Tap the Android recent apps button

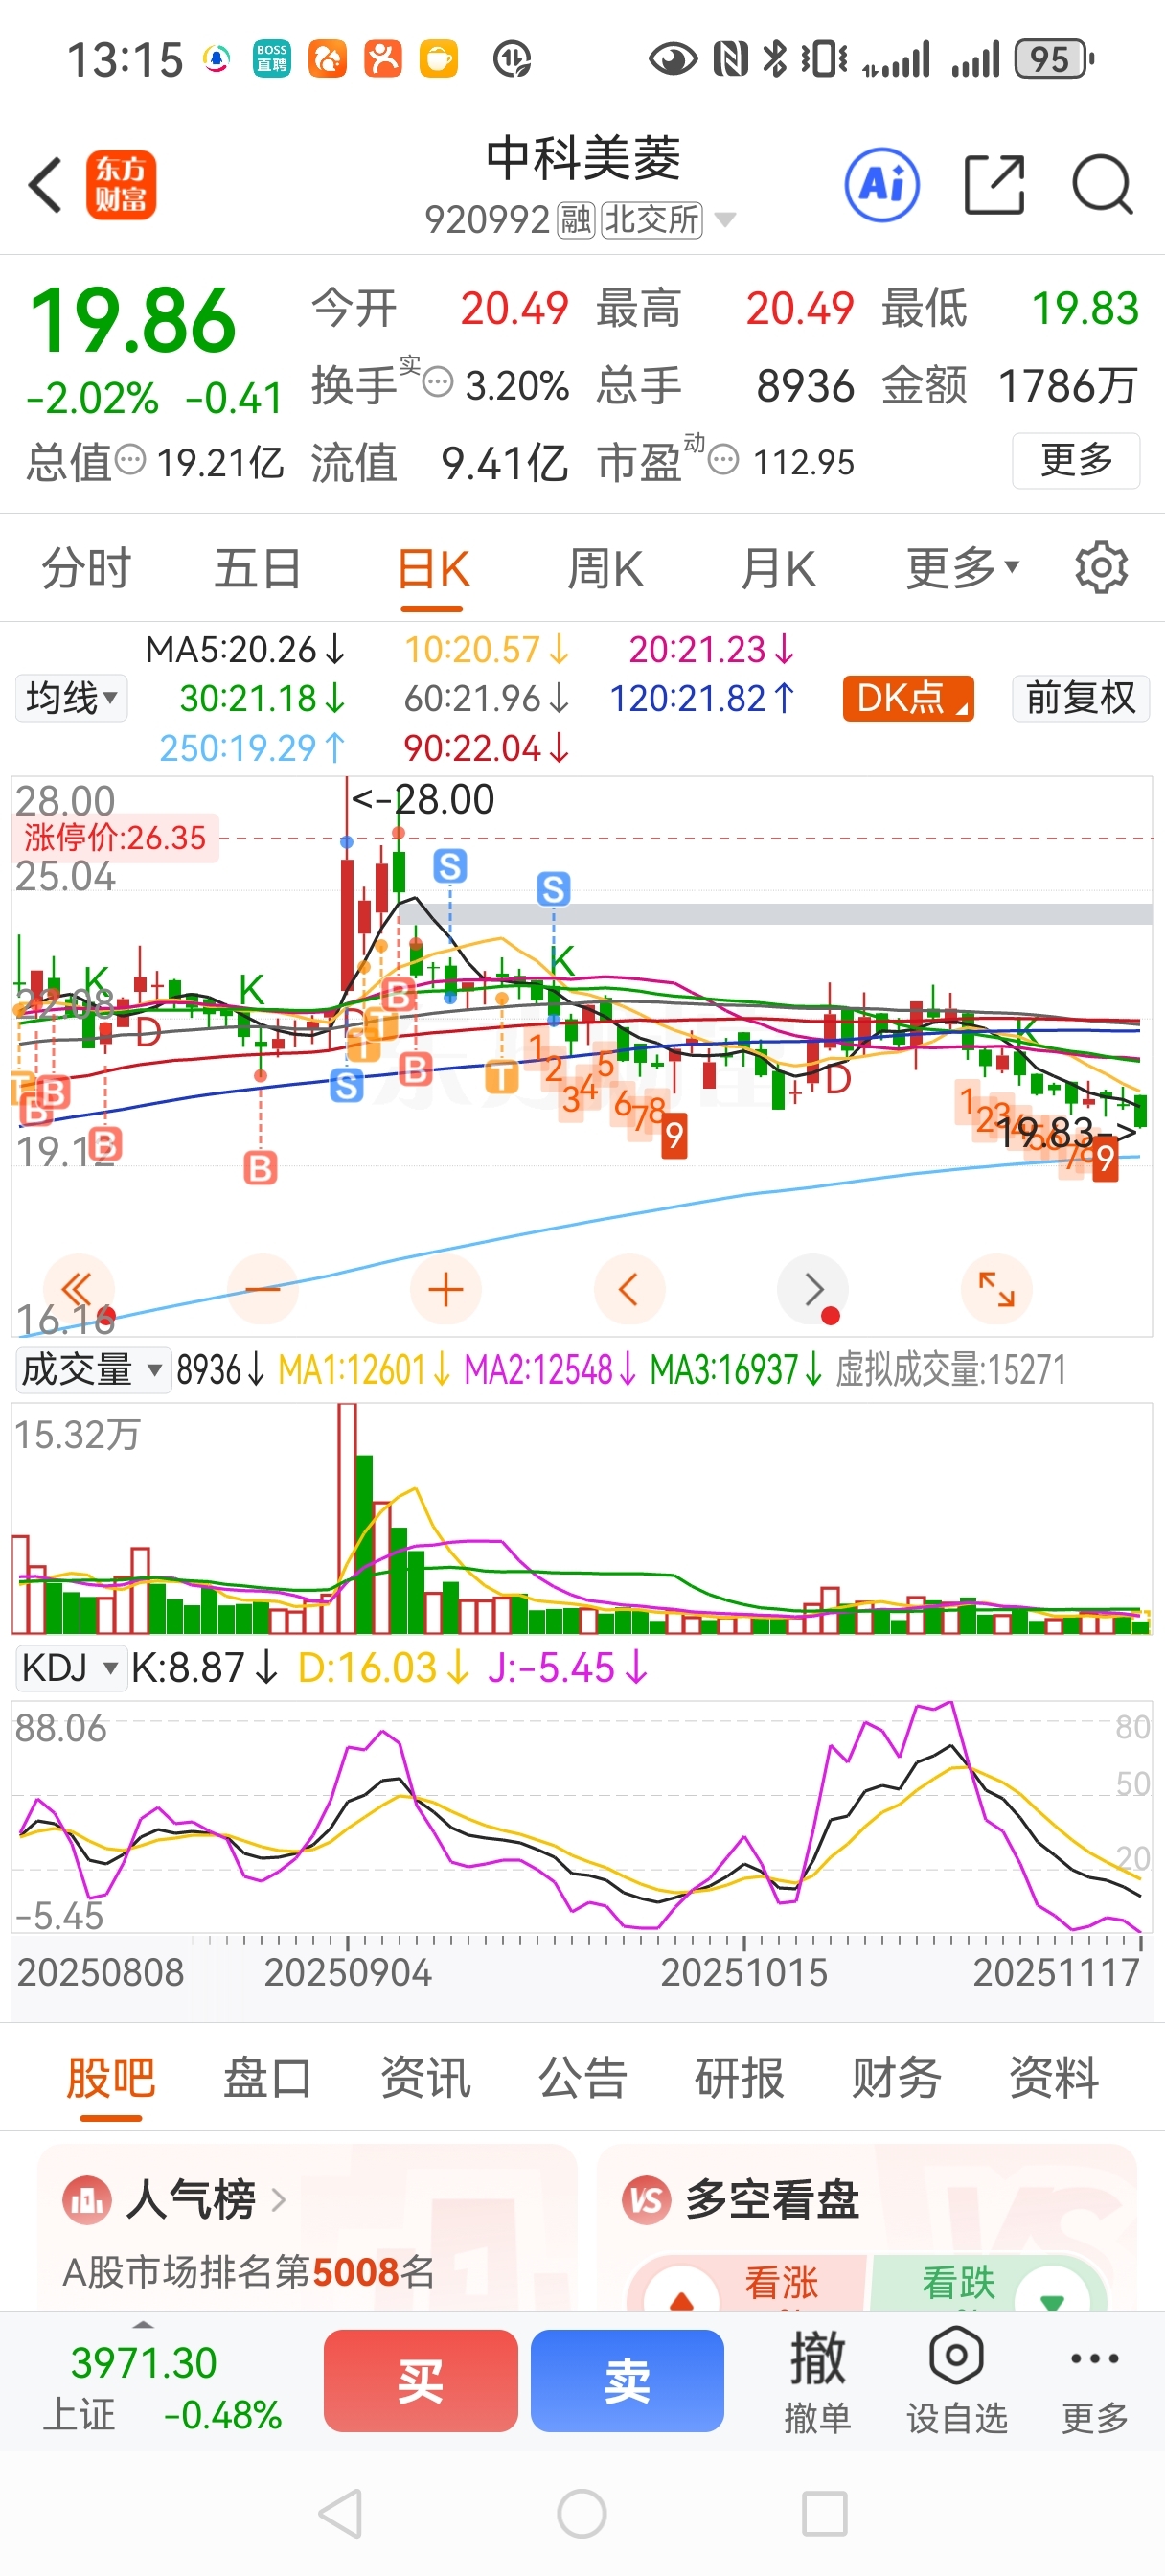click(x=824, y=2513)
